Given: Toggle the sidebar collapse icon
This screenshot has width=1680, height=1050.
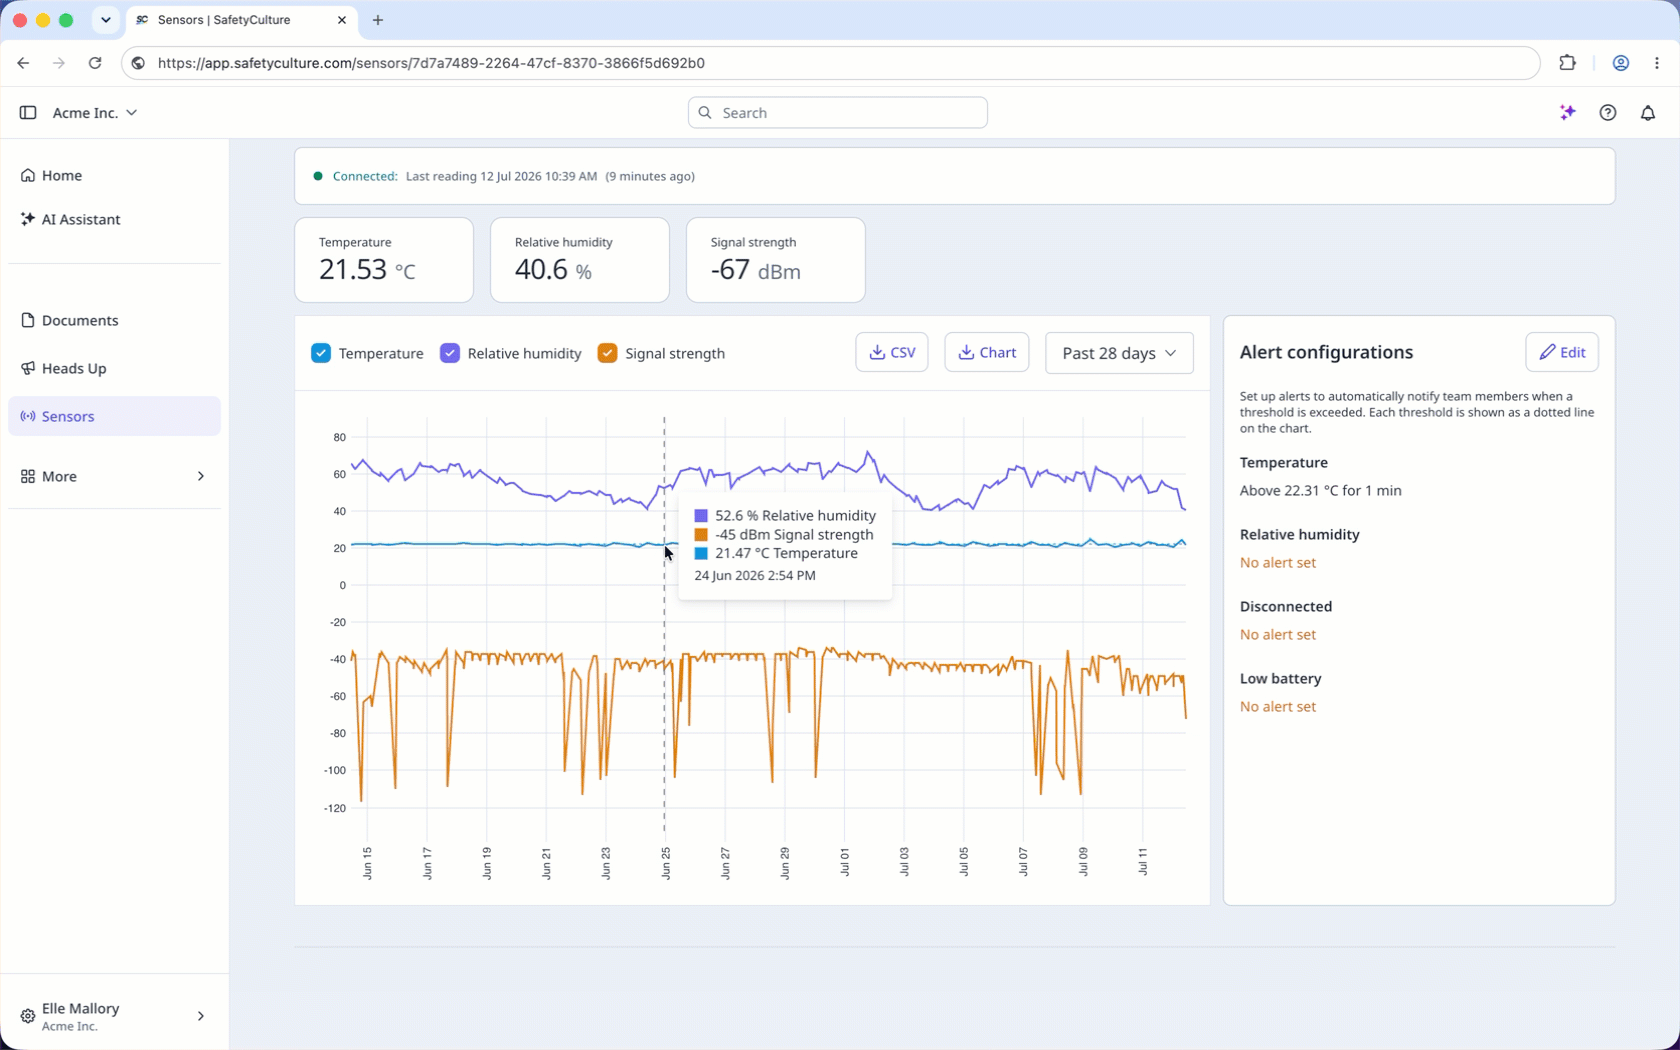Looking at the screenshot, I should pos(28,113).
